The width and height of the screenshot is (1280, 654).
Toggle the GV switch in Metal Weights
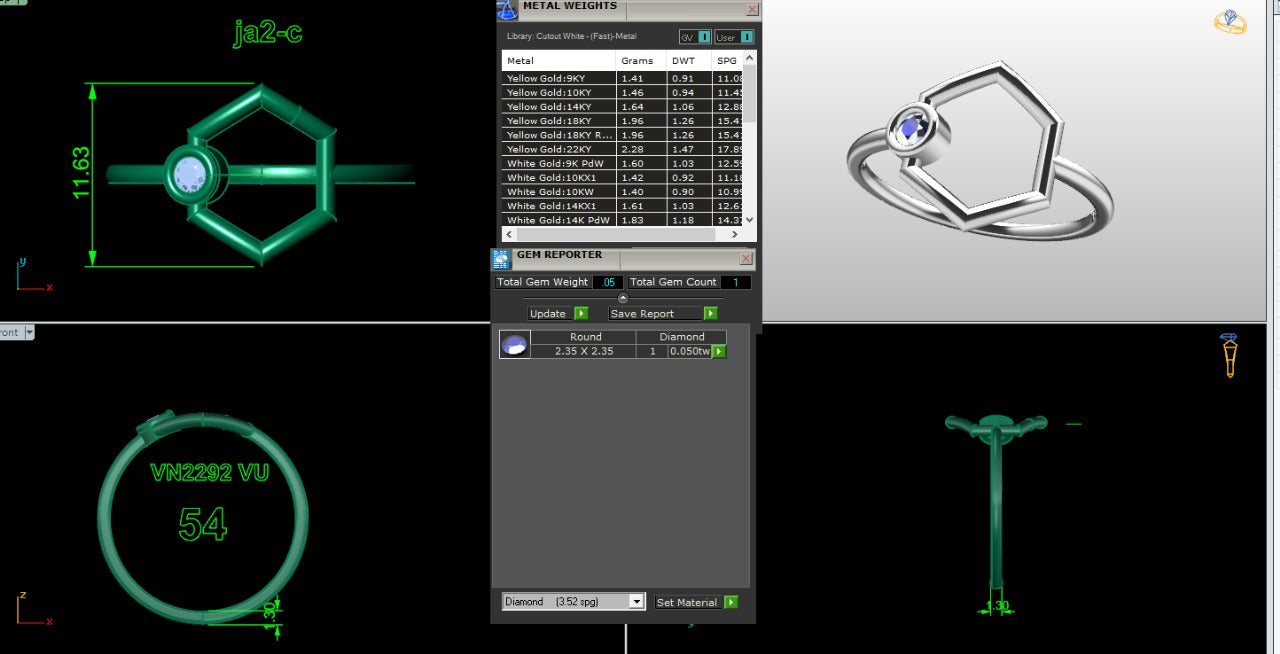705,37
